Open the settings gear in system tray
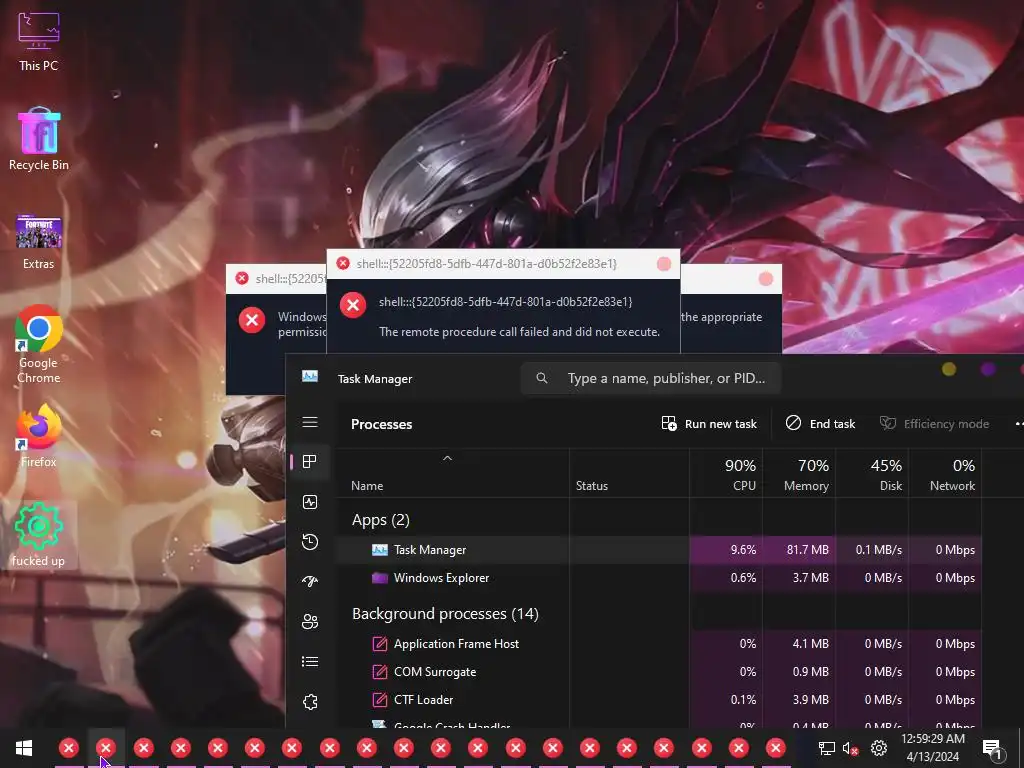 click(x=879, y=748)
